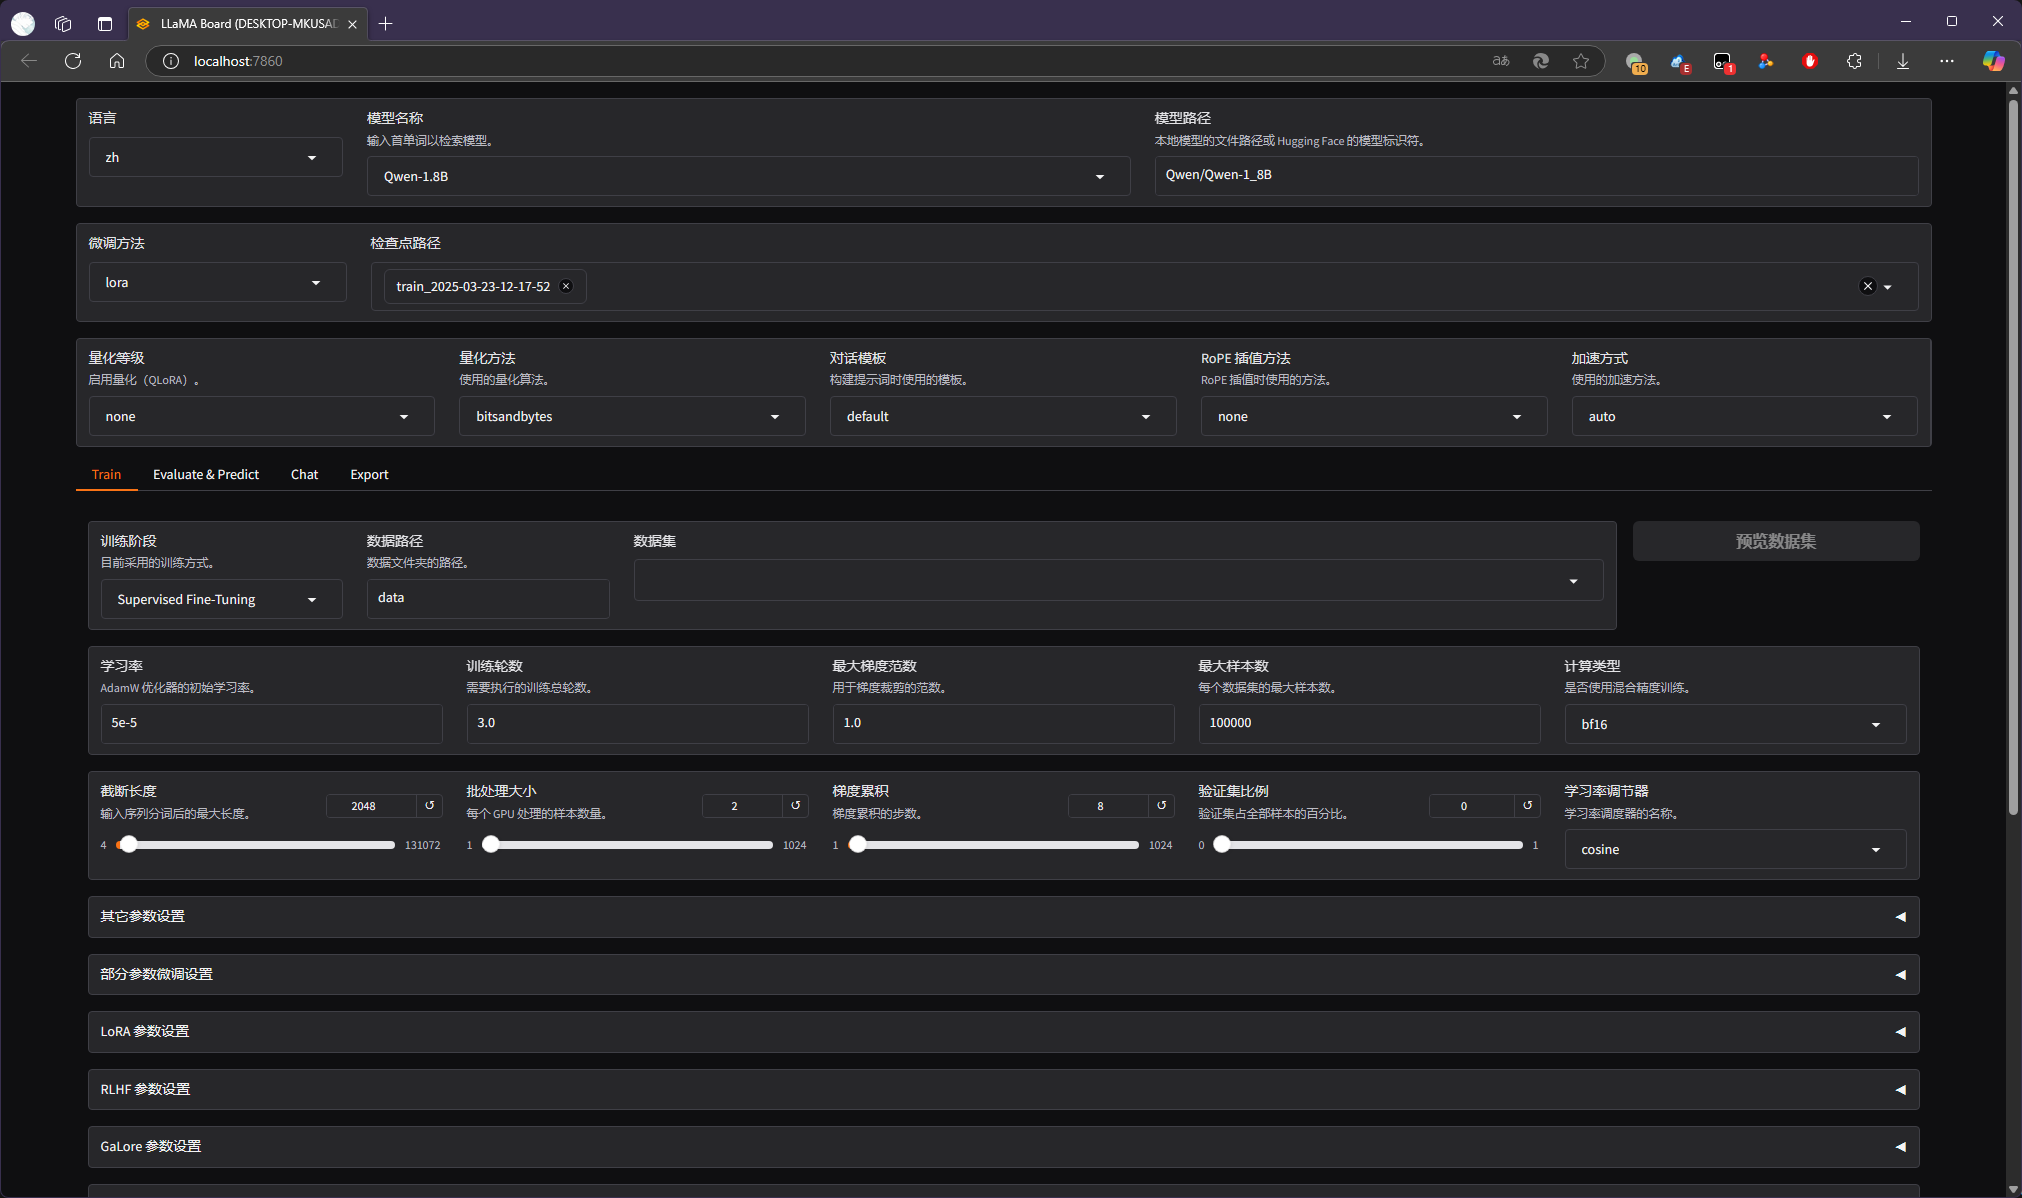Click the 最大样本数 field showing 100000
The image size is (2022, 1198).
click(x=1369, y=723)
